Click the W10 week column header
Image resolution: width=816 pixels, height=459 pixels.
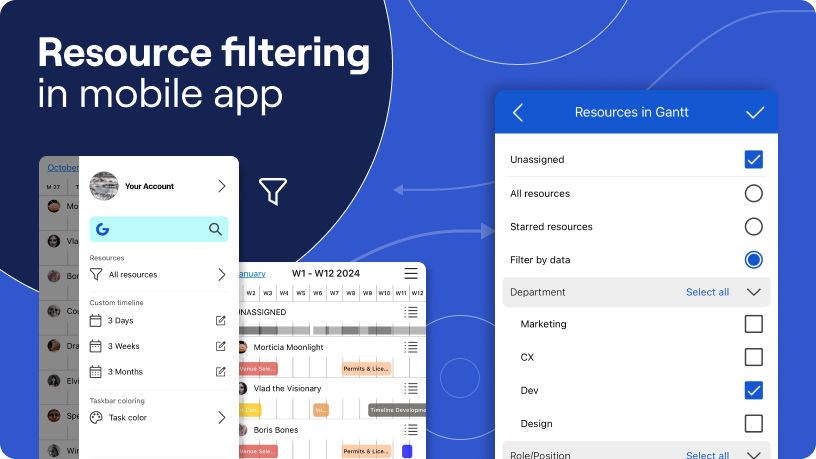(384, 293)
